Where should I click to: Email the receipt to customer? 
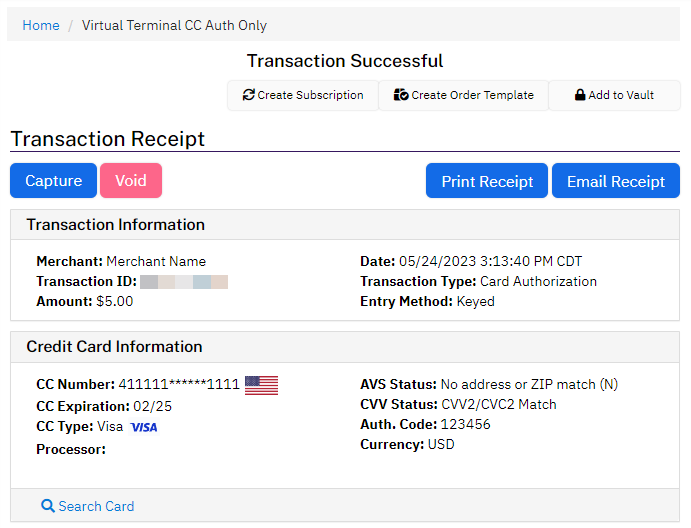(x=616, y=181)
